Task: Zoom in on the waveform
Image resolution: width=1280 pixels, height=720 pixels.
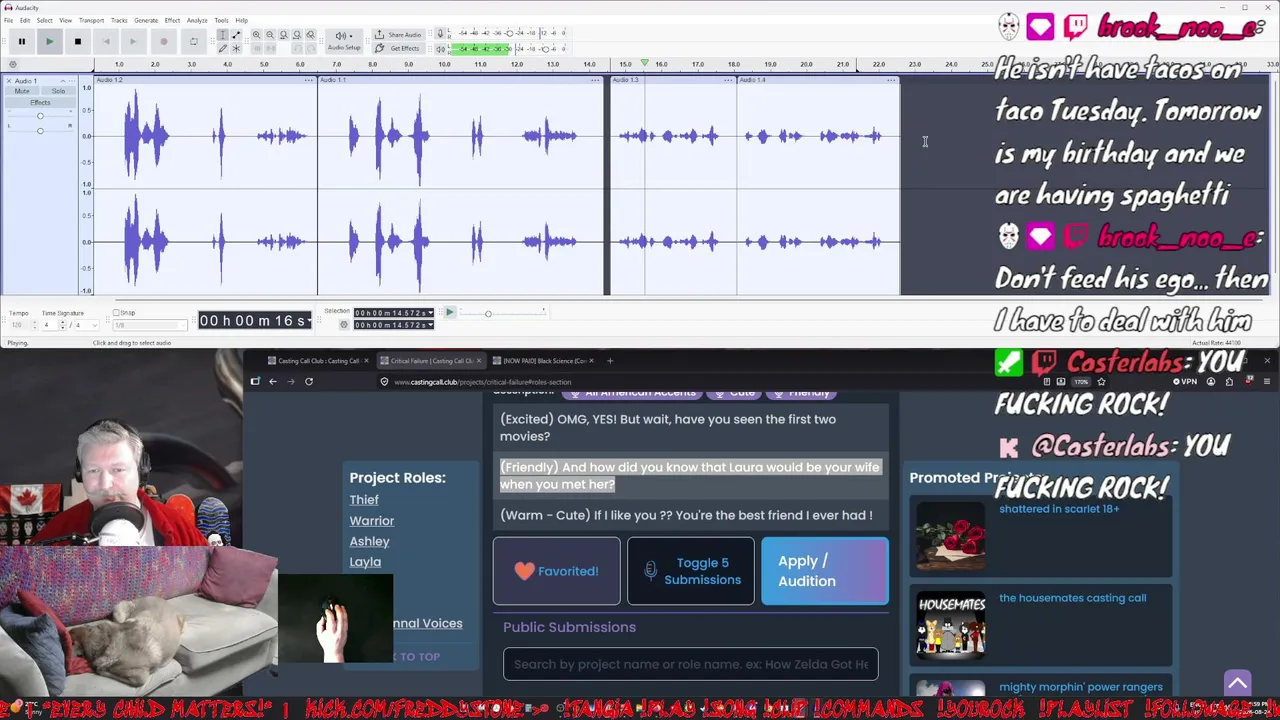Action: coord(256,35)
